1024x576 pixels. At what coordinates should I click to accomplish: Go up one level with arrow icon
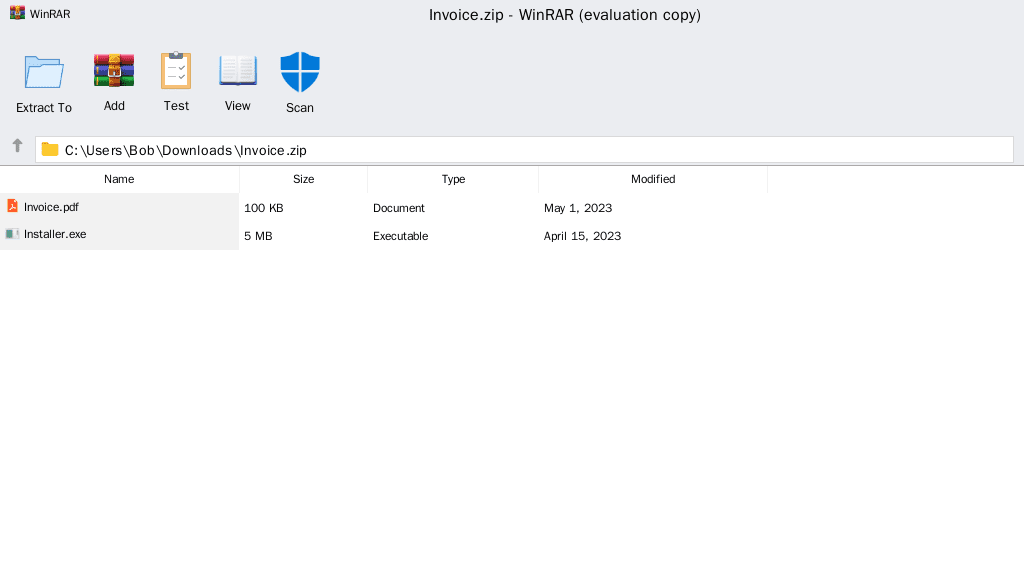point(18,145)
